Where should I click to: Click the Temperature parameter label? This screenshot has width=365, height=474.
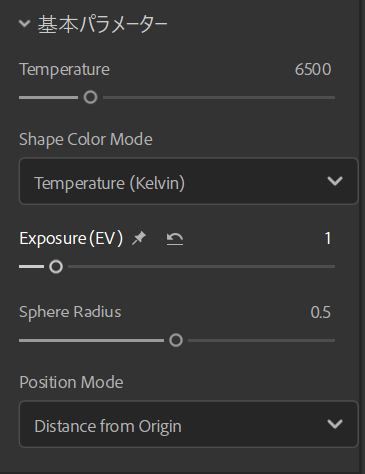coord(64,70)
